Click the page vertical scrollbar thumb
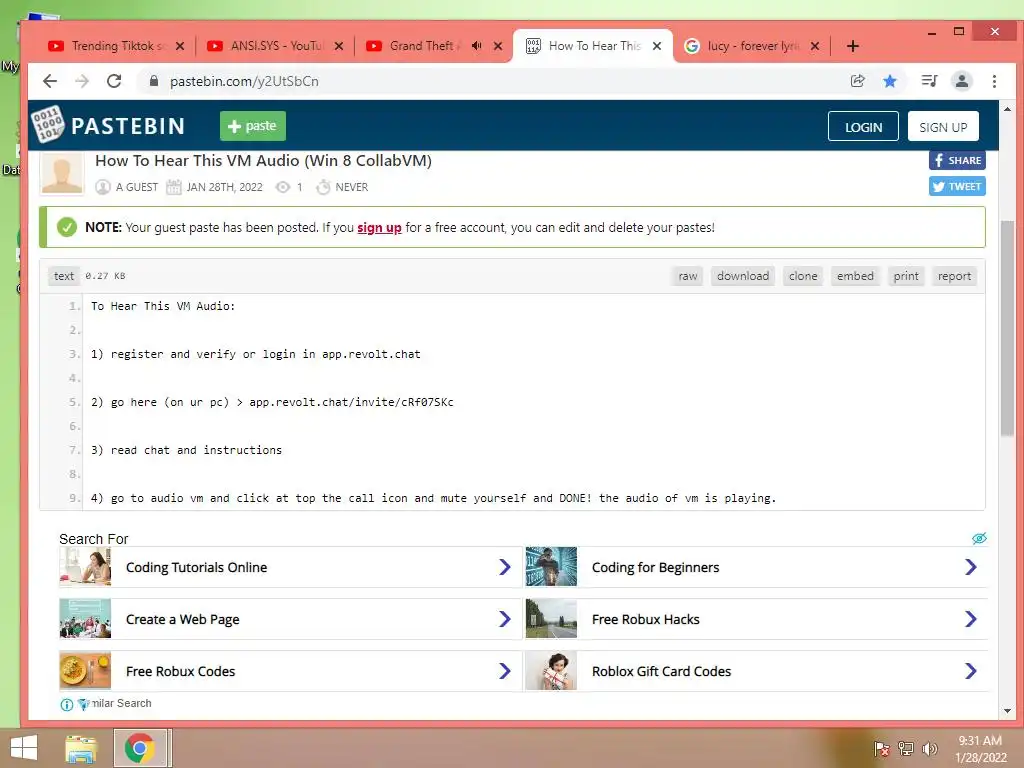This screenshot has width=1024, height=768. click(1007, 328)
